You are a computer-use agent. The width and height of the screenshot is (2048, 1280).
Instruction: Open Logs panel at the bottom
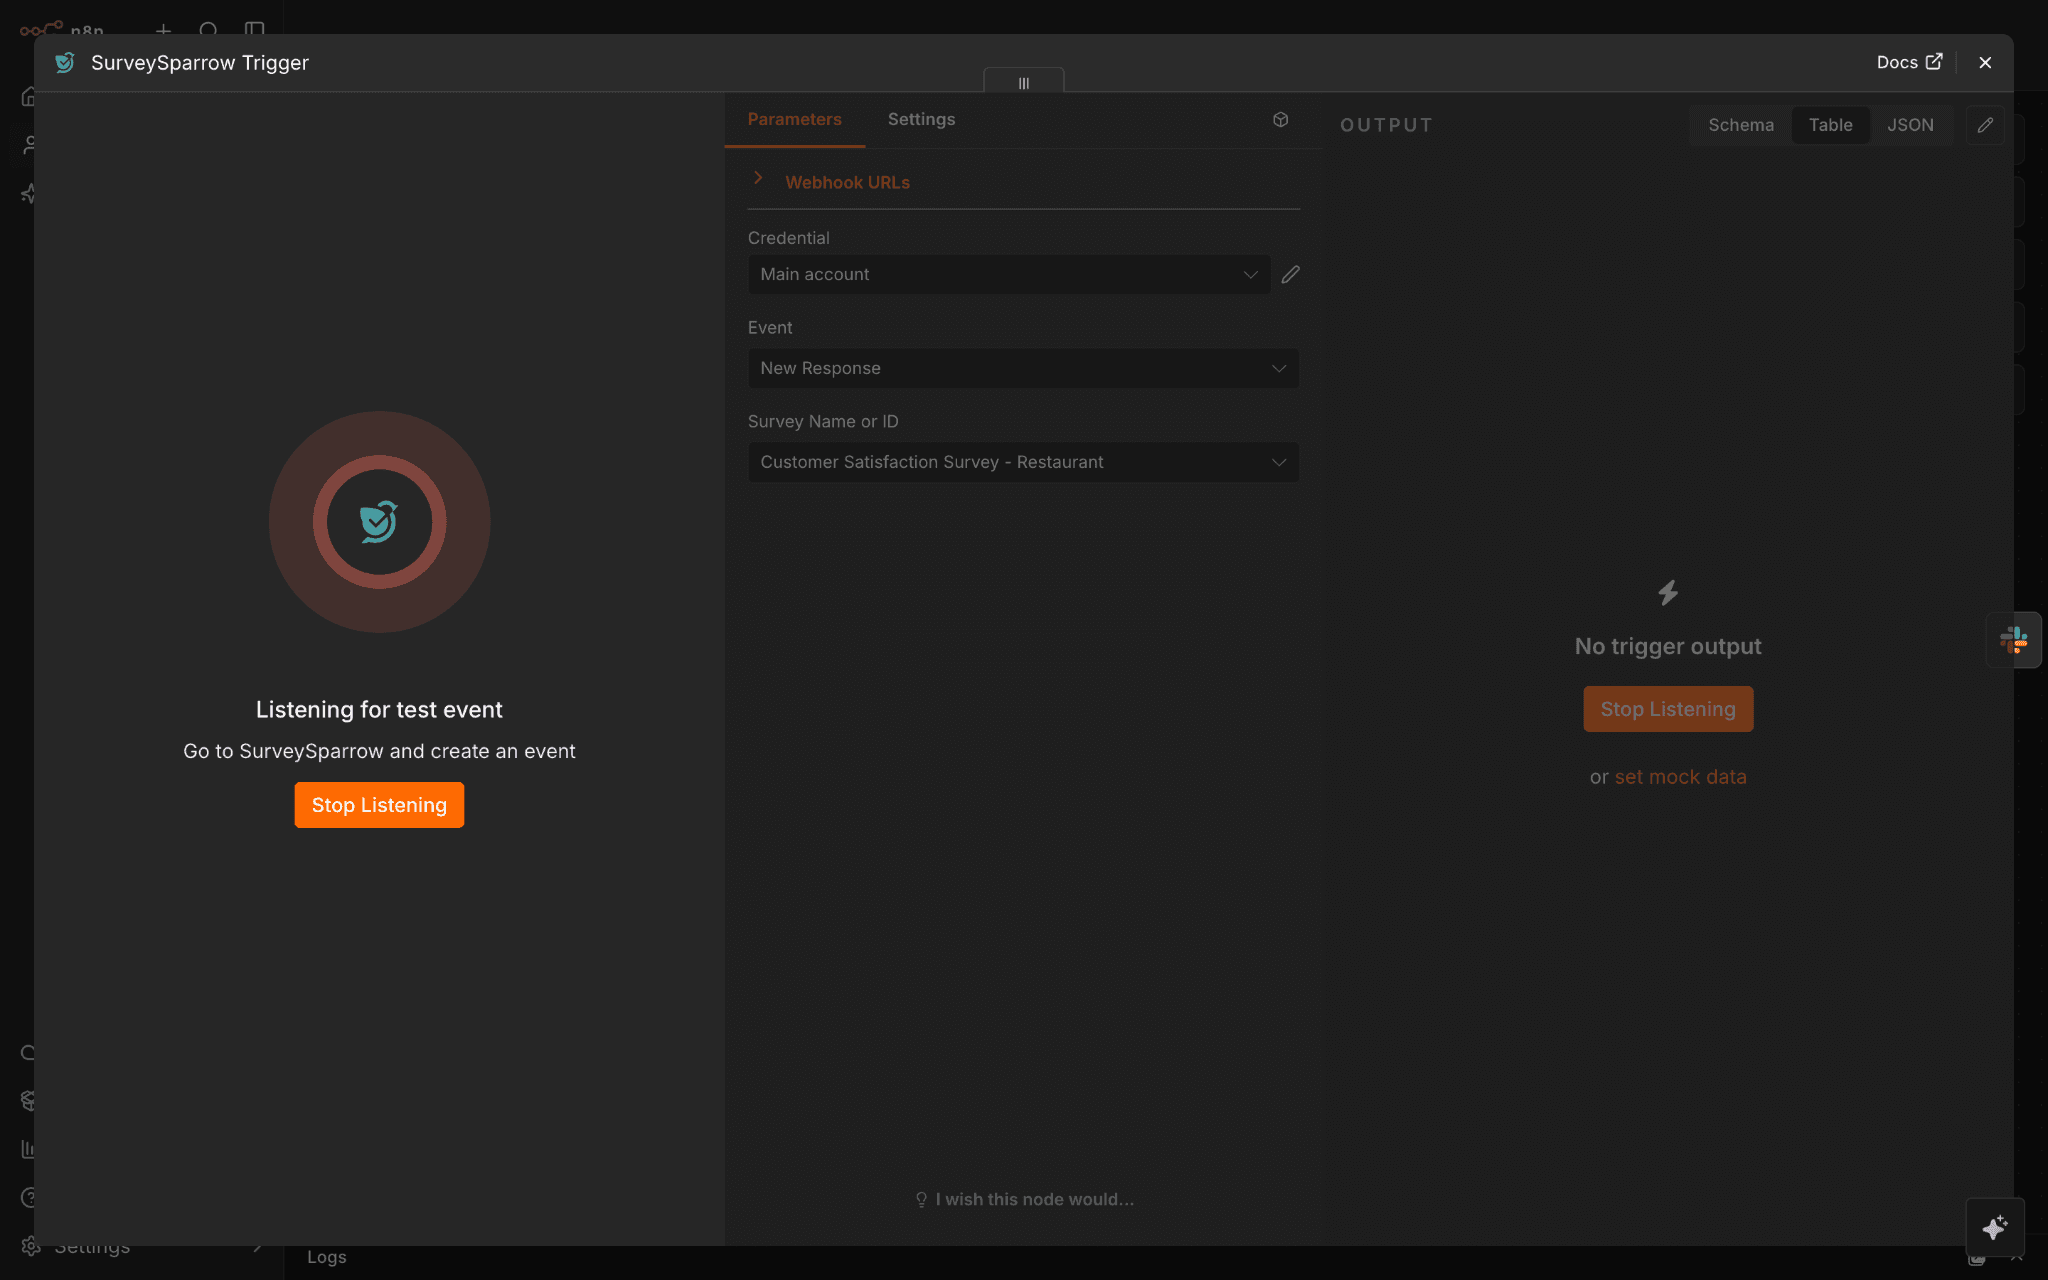(x=326, y=1257)
